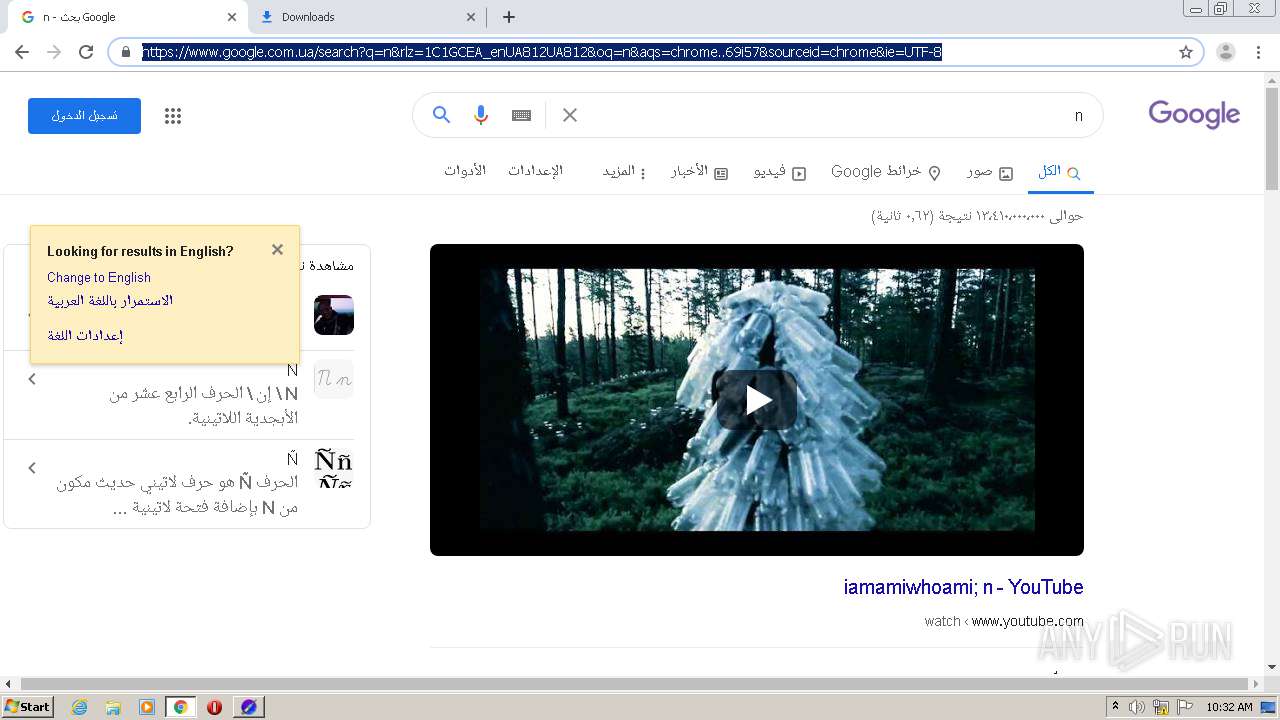This screenshot has width=1280, height=720.
Task: Continue in Arabic language link
Action: pos(110,300)
